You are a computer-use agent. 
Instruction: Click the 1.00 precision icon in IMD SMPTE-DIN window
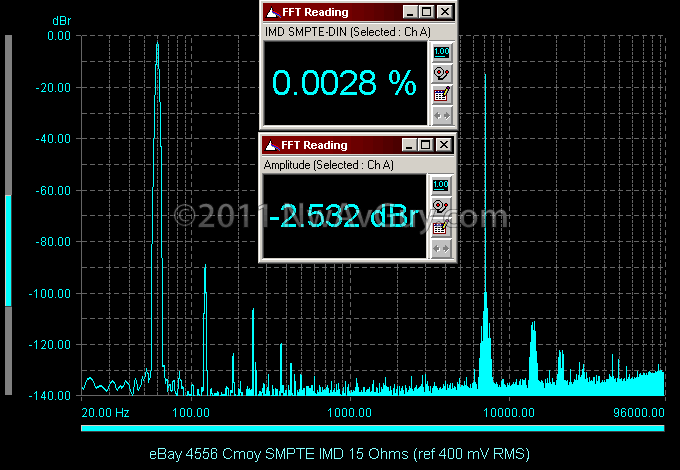(x=441, y=52)
